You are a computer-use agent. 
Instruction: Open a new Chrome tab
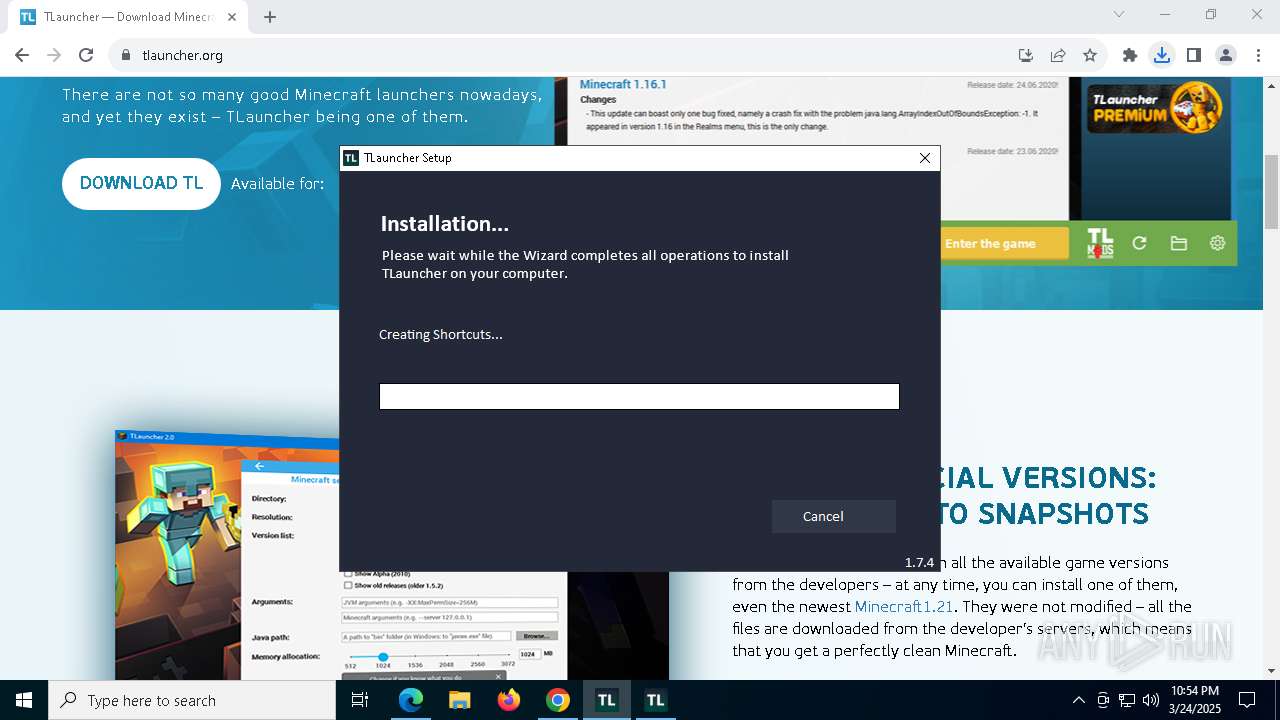270,17
